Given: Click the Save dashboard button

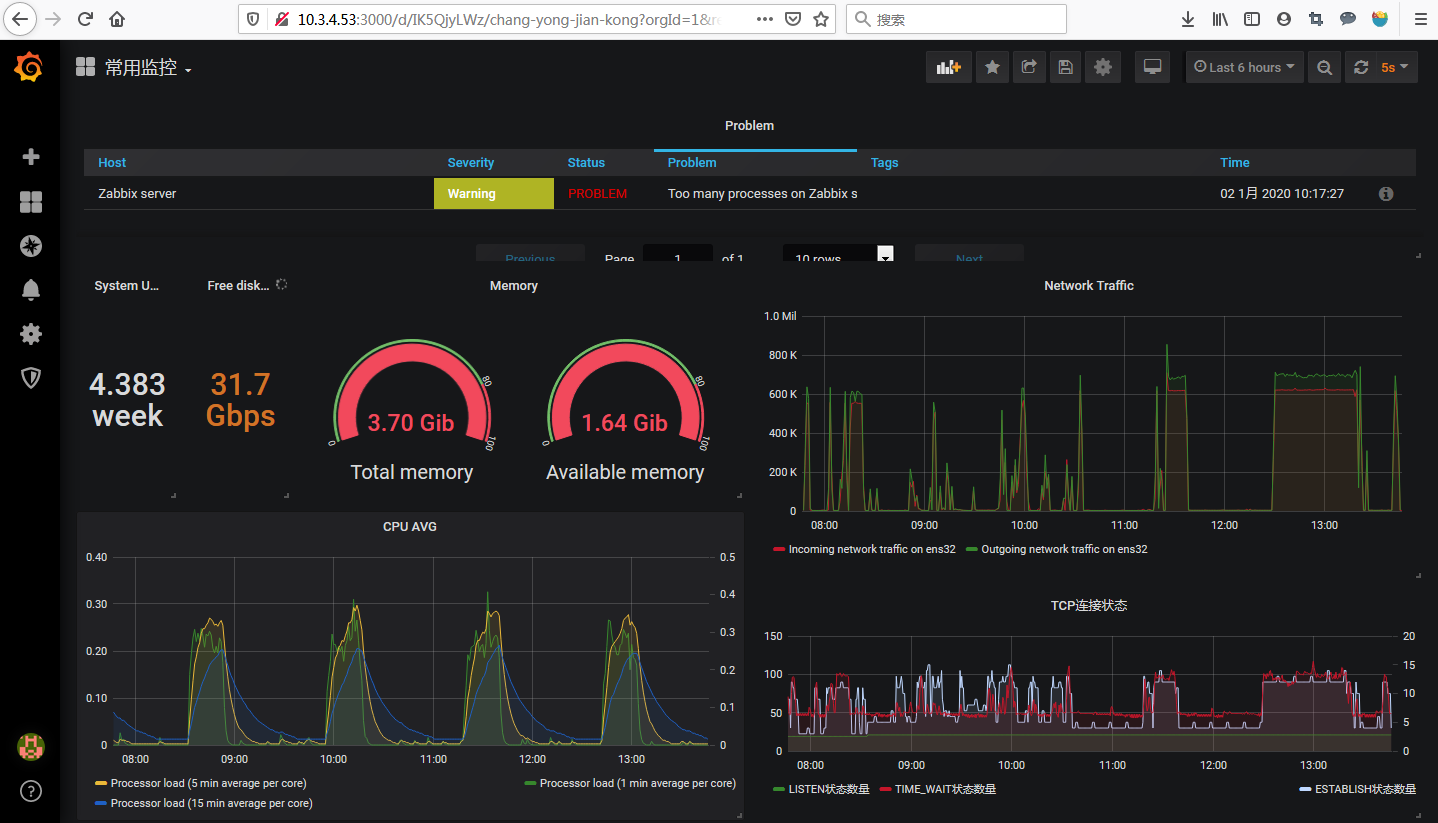Looking at the screenshot, I should tap(1065, 67).
